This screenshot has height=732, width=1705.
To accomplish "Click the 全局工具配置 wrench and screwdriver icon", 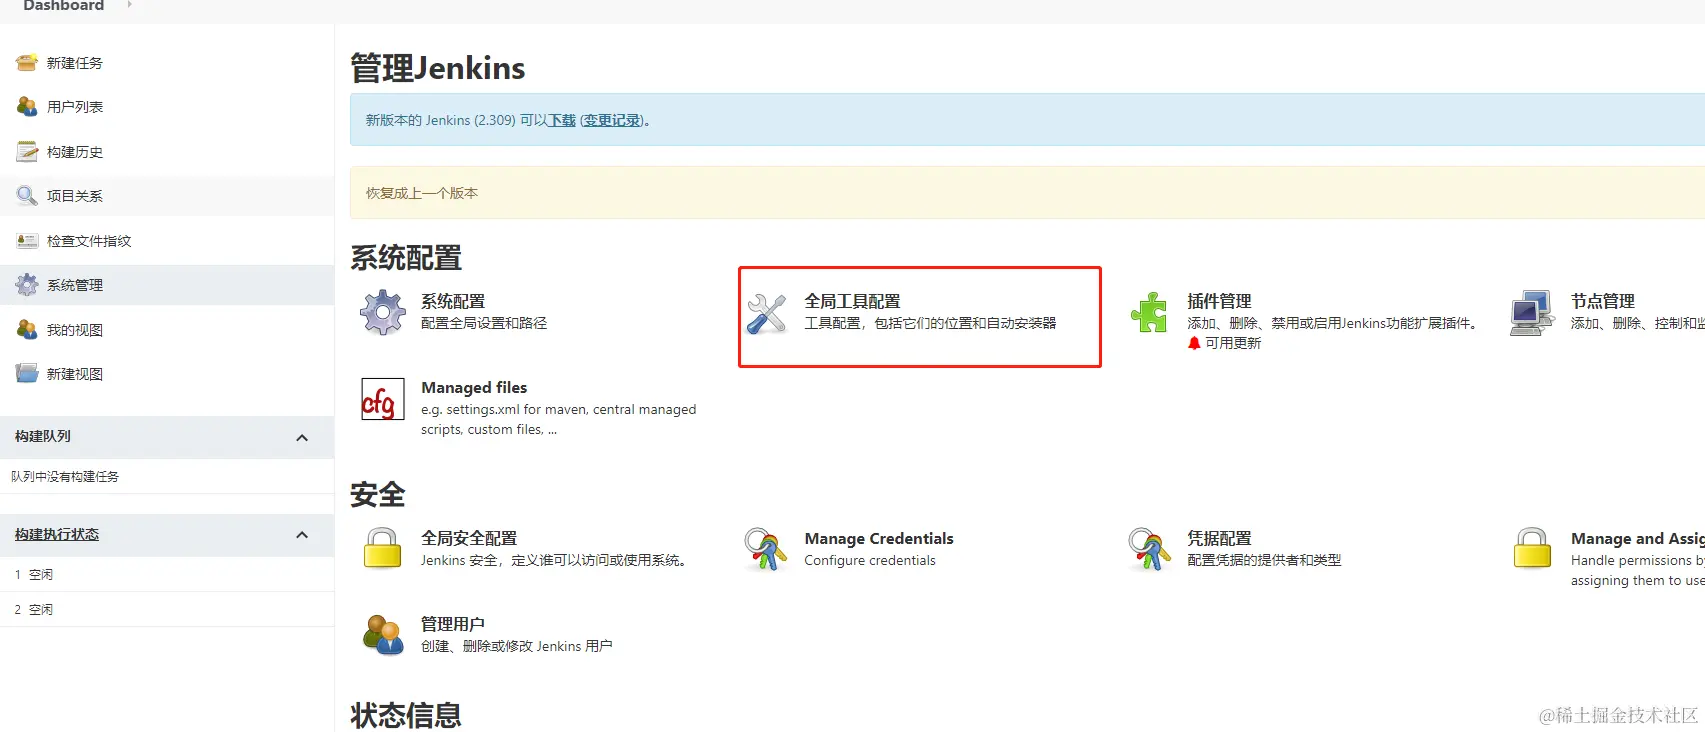I will coord(767,313).
